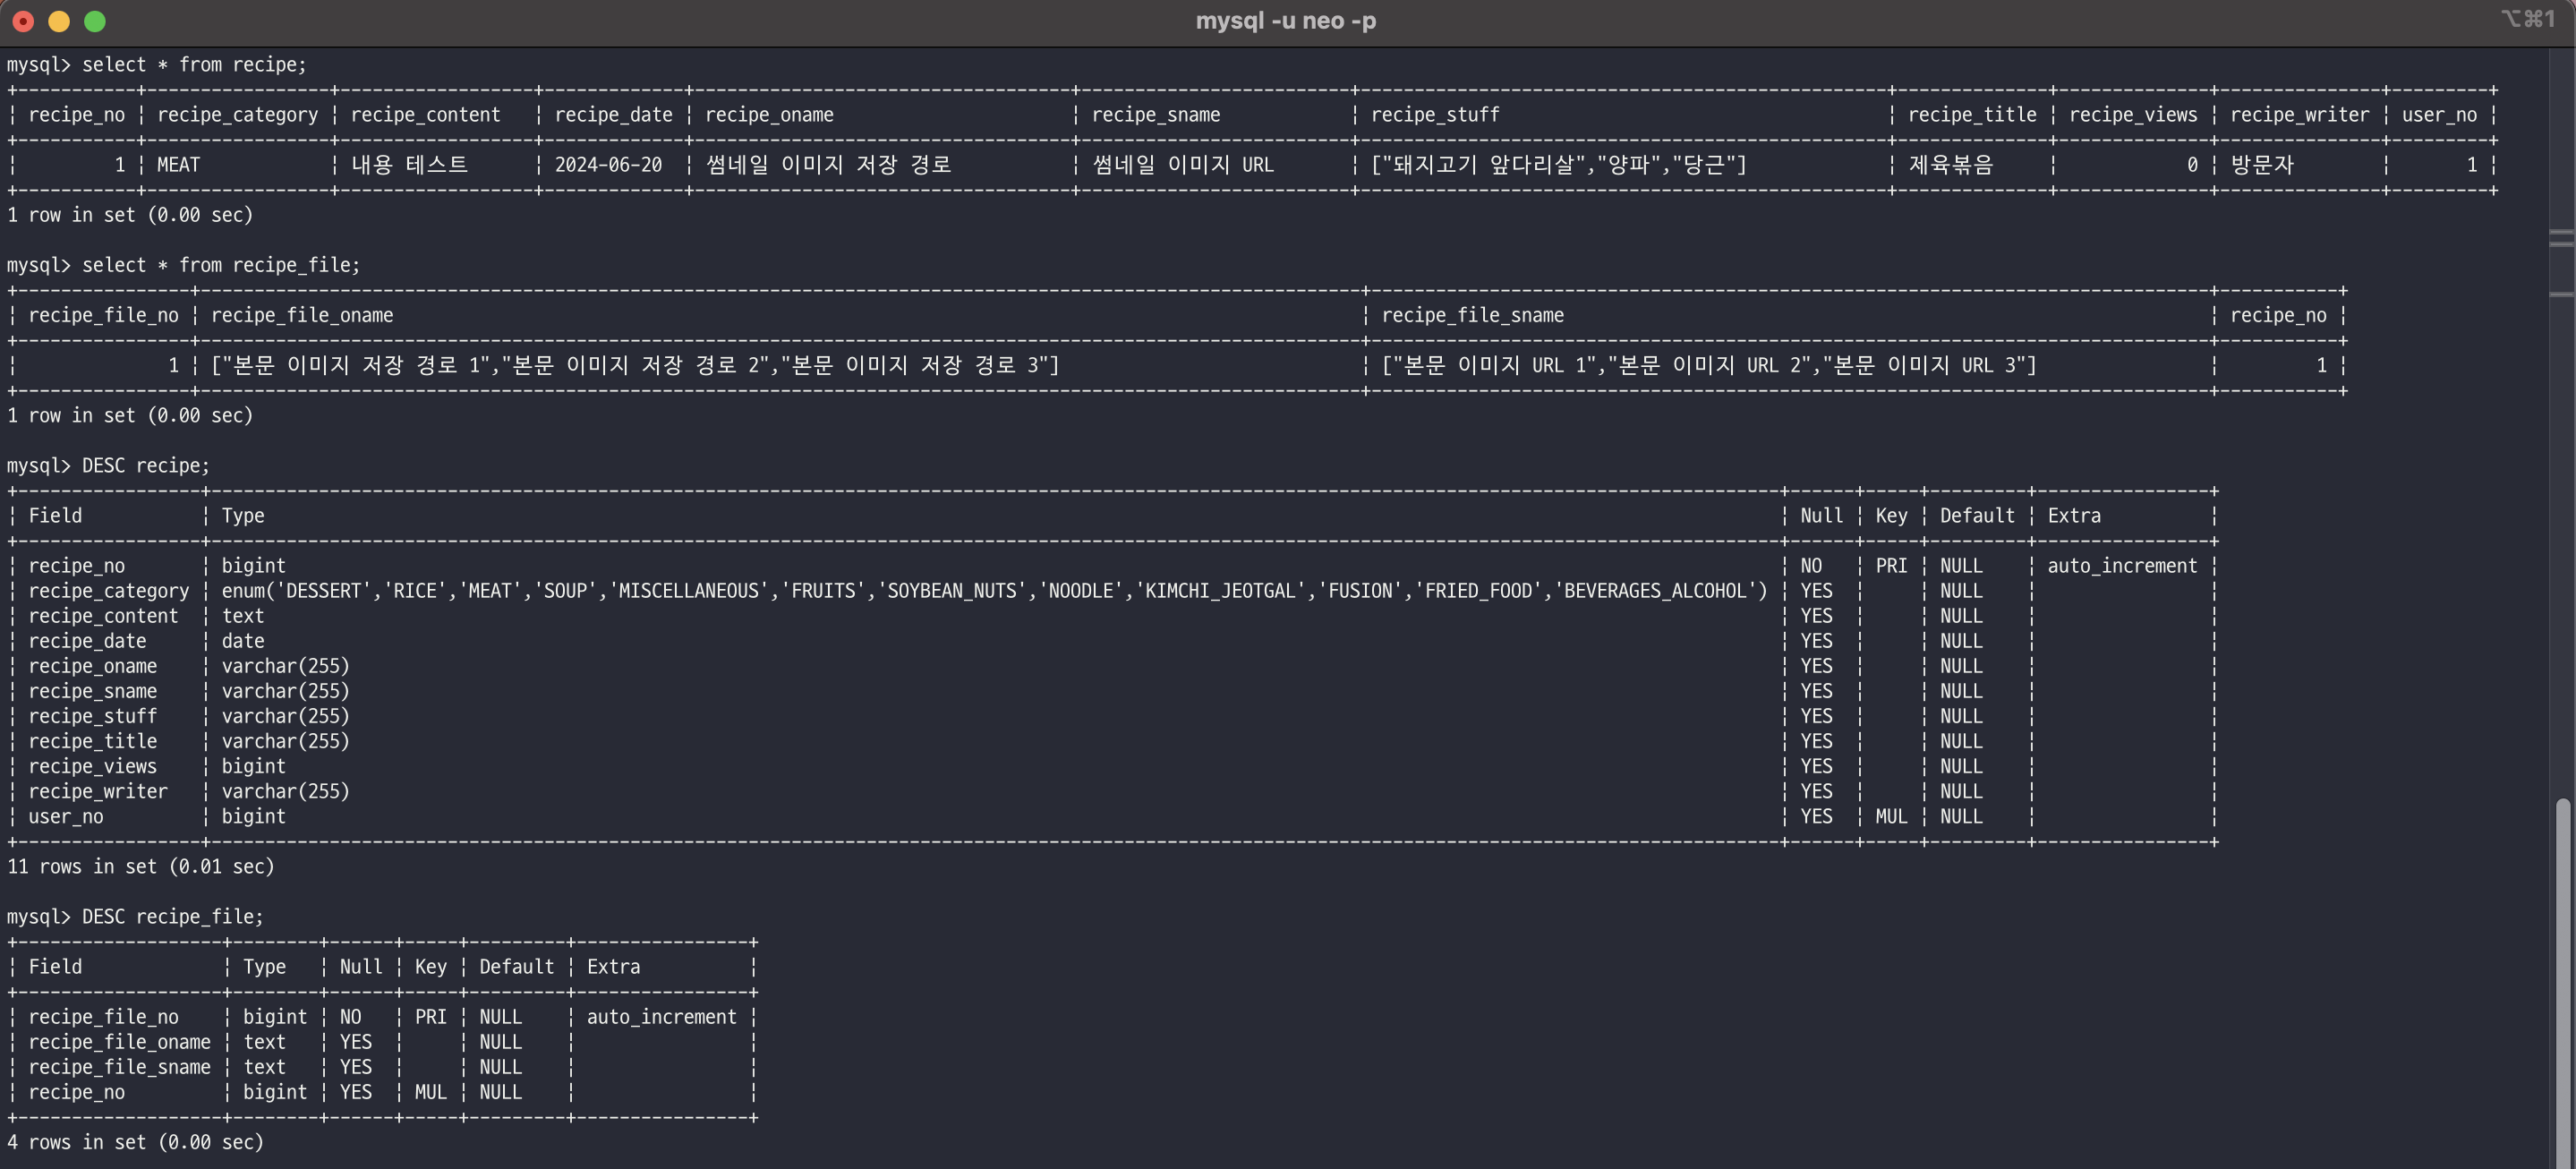Click the 'select * from recipe_file;' command line

220,265
